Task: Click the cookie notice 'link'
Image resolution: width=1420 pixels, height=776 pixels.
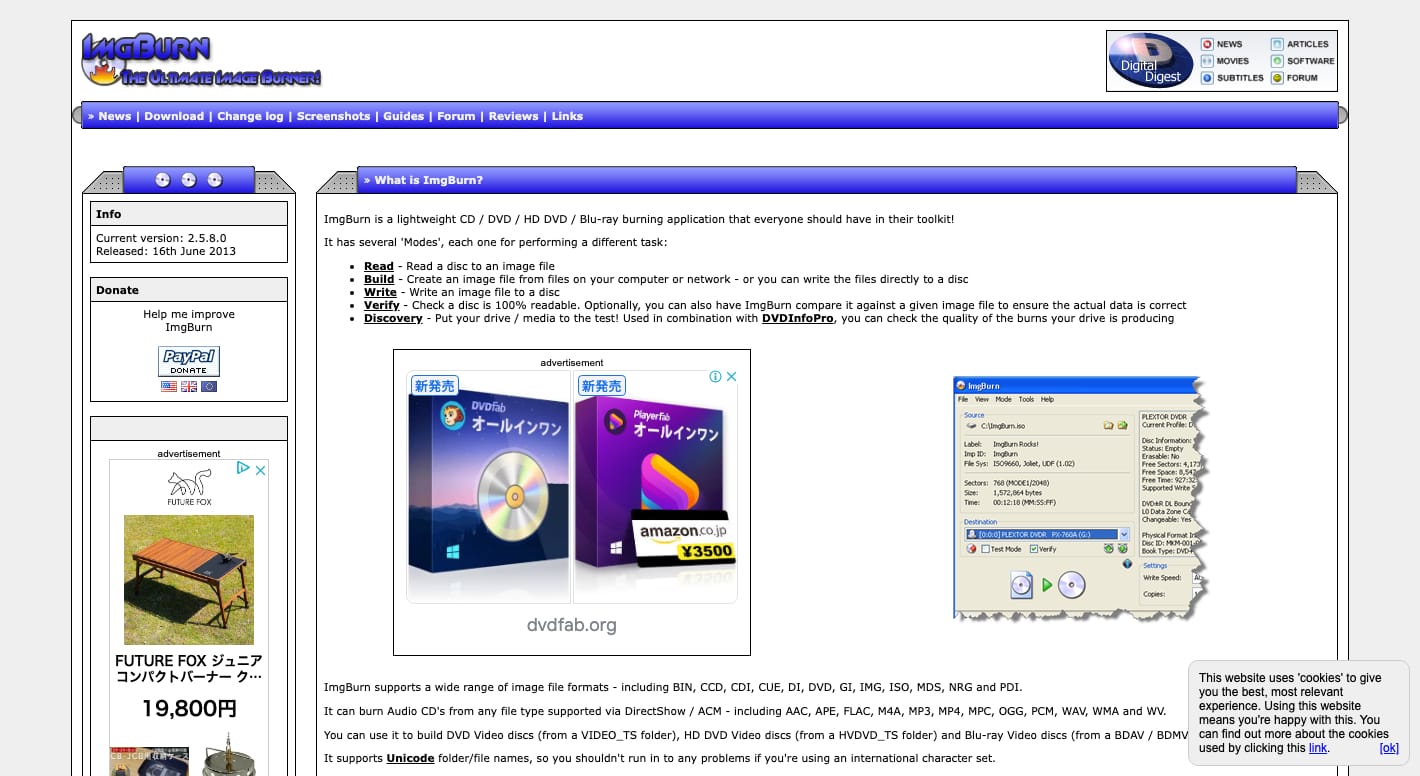Action: [x=1318, y=748]
